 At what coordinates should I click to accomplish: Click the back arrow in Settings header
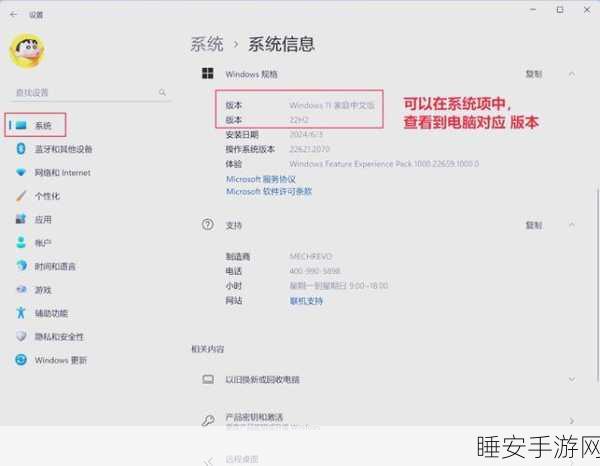(13, 15)
